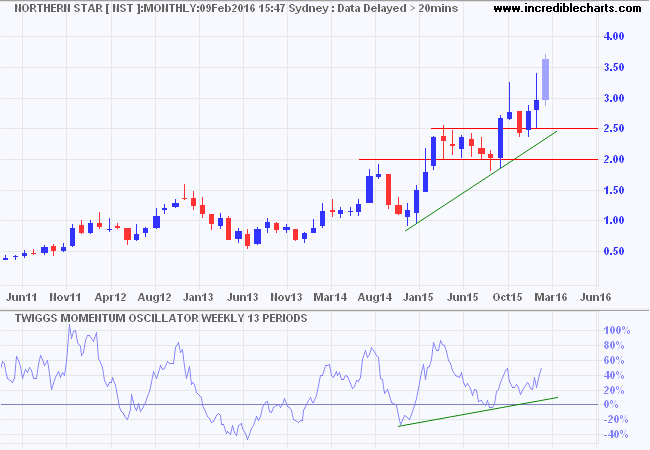Image resolution: width=650 pixels, height=450 pixels.
Task: Click the 100% oscillator axis label
Action: (x=617, y=331)
